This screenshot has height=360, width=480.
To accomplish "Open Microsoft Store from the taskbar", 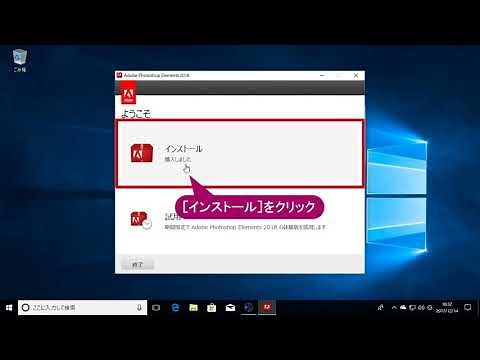I will point(212,307).
